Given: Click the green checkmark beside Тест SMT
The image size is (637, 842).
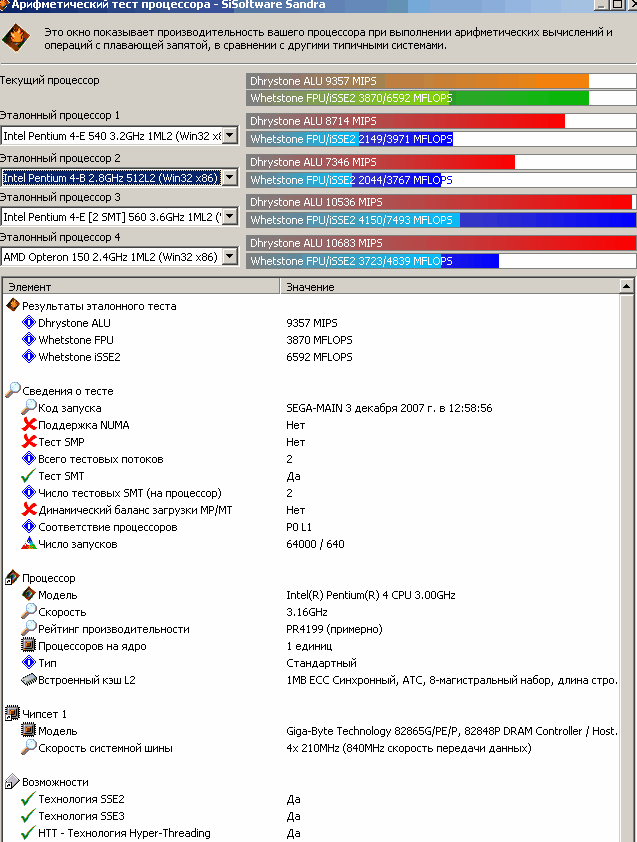Looking at the screenshot, I should 28,476.
